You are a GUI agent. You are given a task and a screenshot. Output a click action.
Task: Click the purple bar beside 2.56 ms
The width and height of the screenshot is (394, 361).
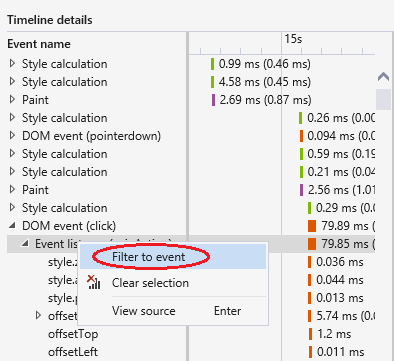302,190
